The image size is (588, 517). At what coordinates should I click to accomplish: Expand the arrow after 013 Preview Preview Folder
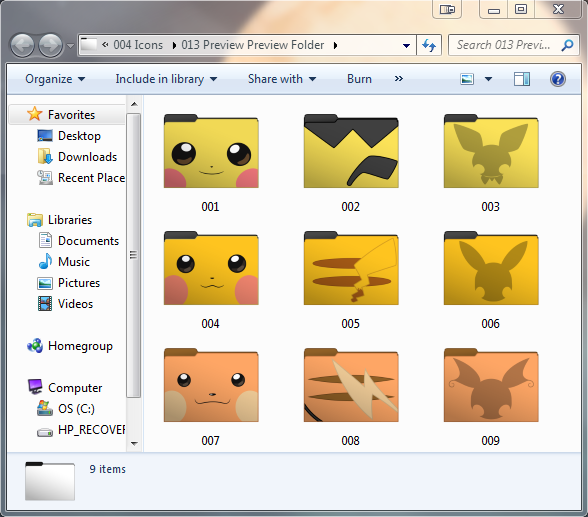[x=336, y=45]
